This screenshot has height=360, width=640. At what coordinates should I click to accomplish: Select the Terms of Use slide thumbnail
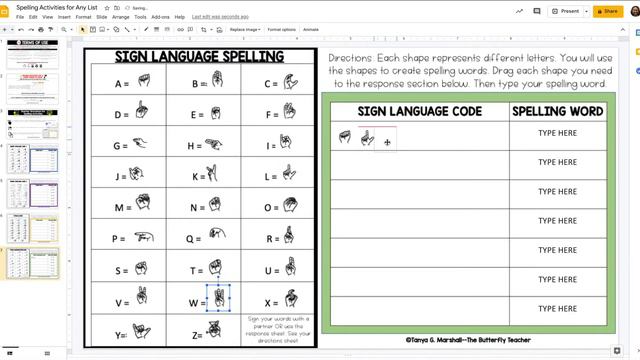pyautogui.click(x=33, y=54)
